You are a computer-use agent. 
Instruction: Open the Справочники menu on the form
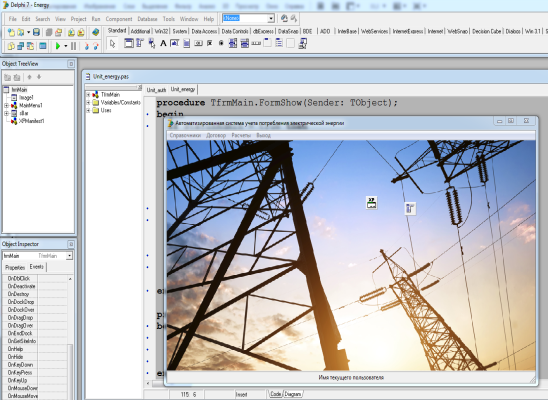click(185, 135)
